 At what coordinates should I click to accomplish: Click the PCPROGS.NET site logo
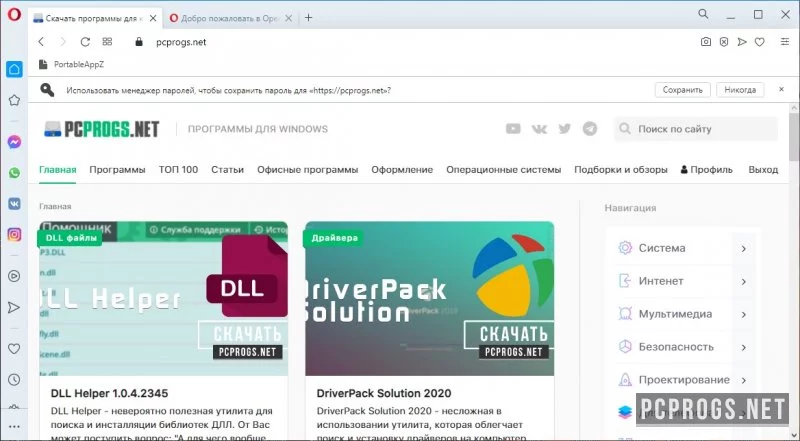pyautogui.click(x=102, y=129)
